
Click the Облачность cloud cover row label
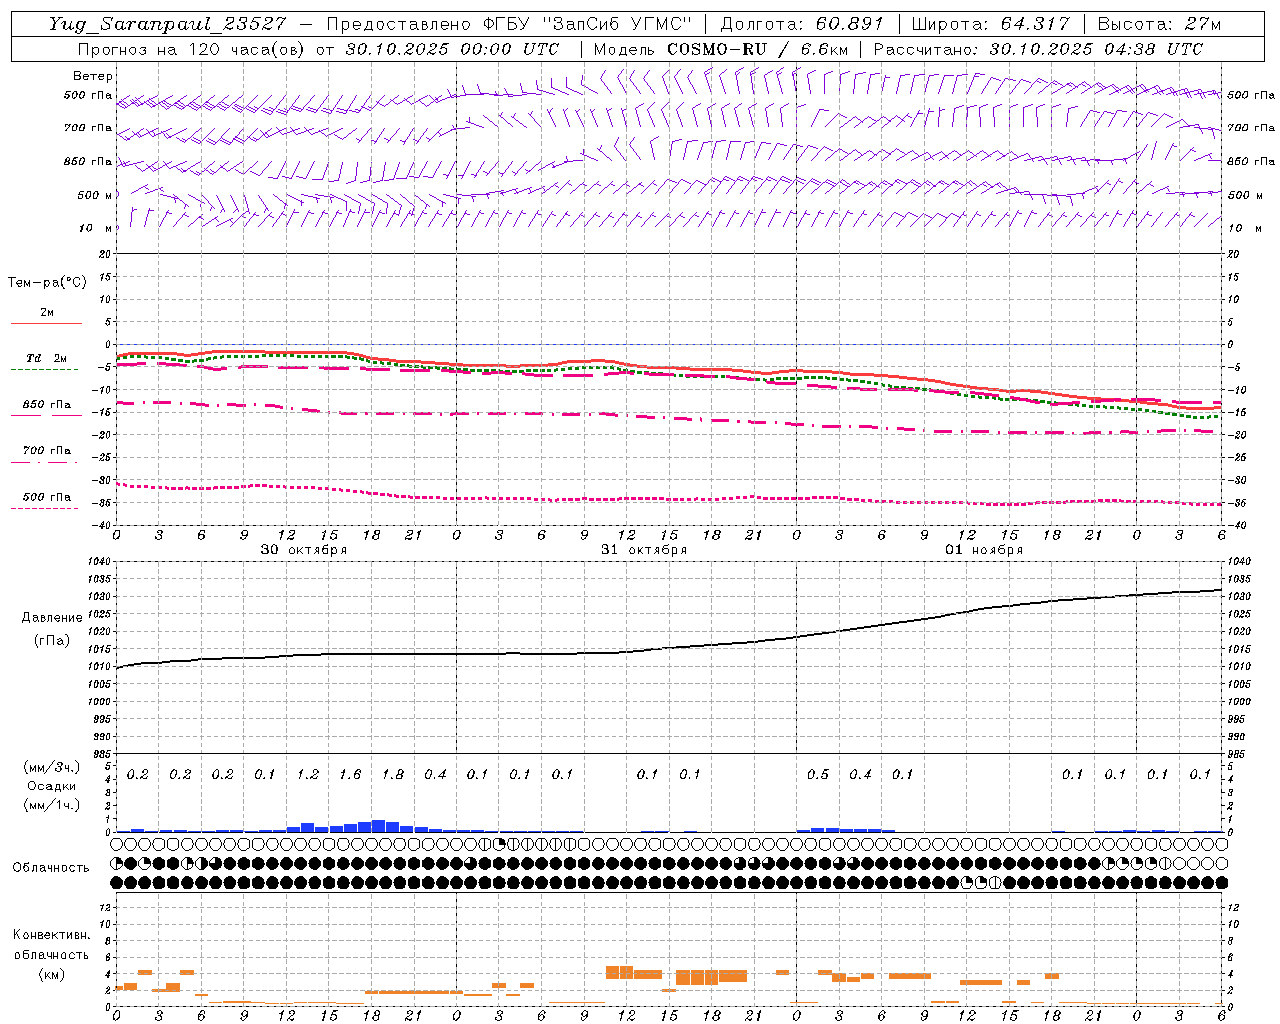(x=51, y=868)
